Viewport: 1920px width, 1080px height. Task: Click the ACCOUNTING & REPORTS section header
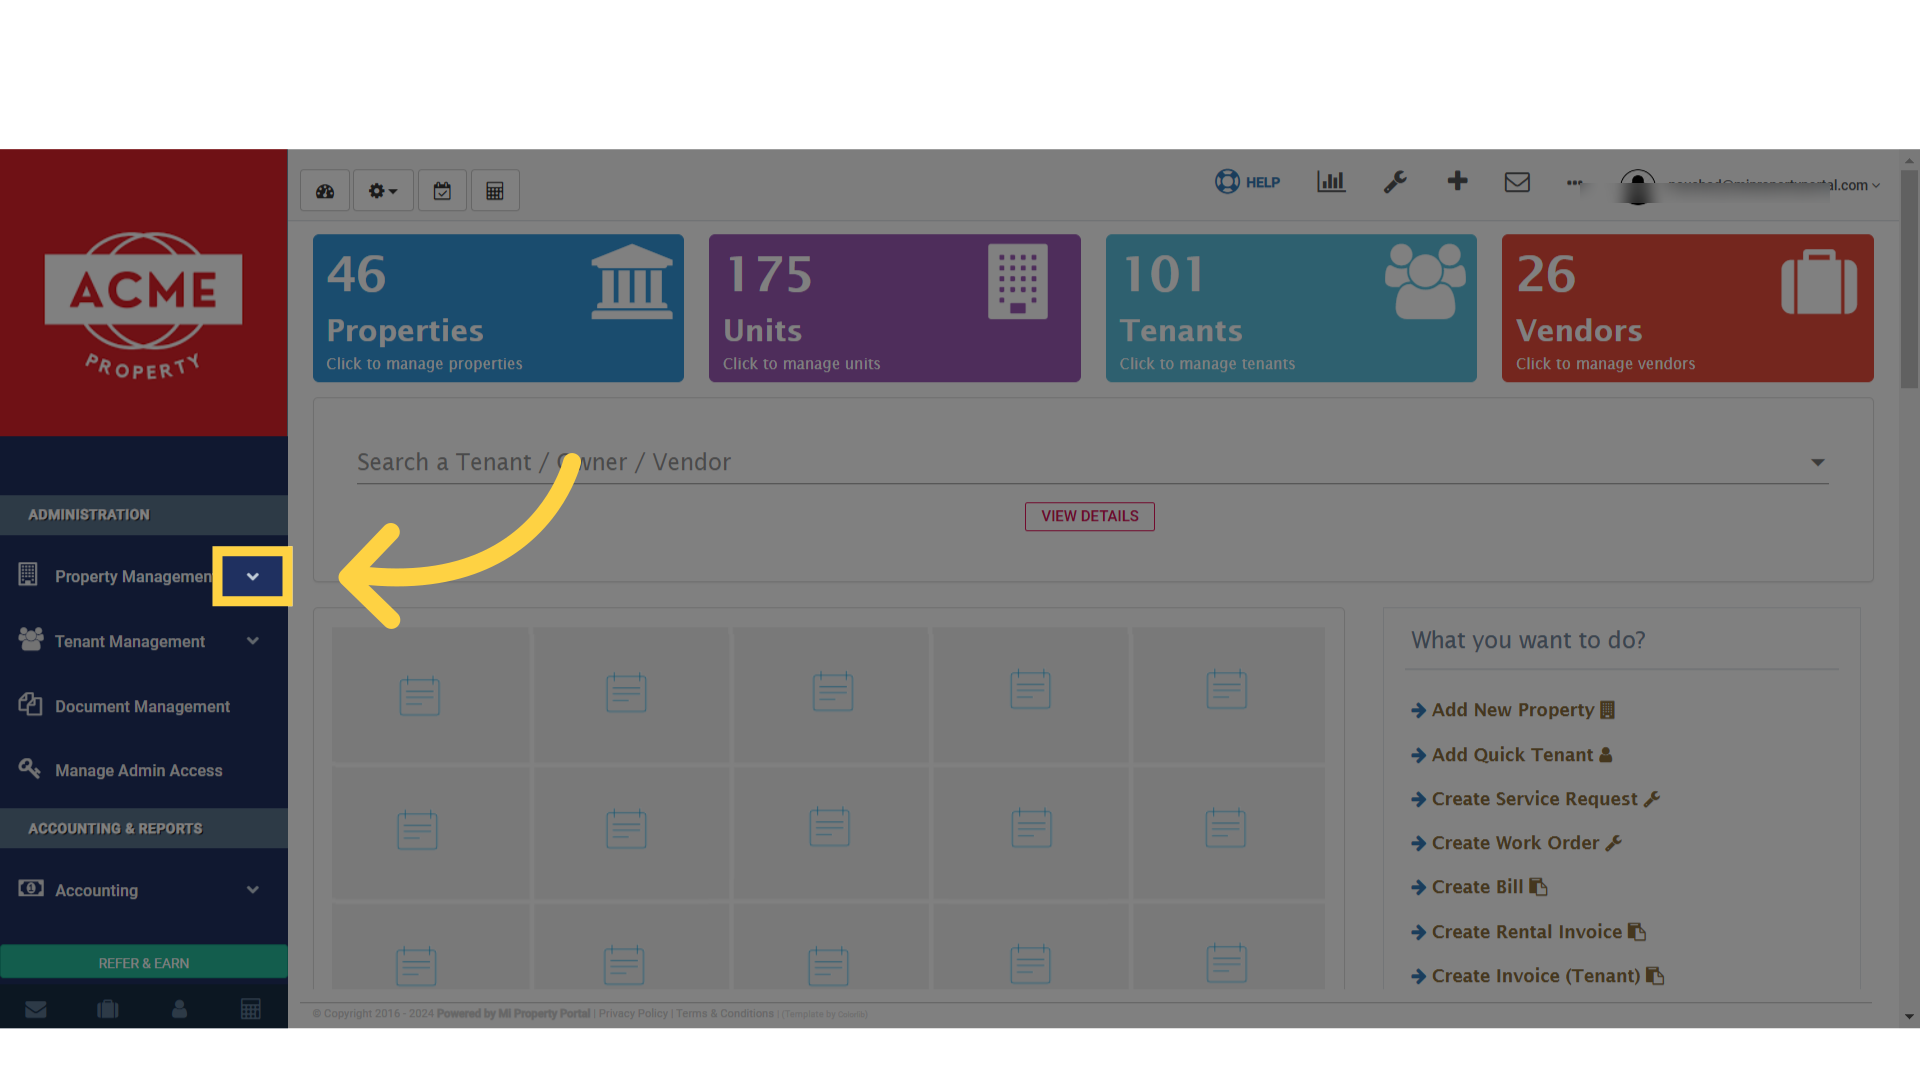144,829
